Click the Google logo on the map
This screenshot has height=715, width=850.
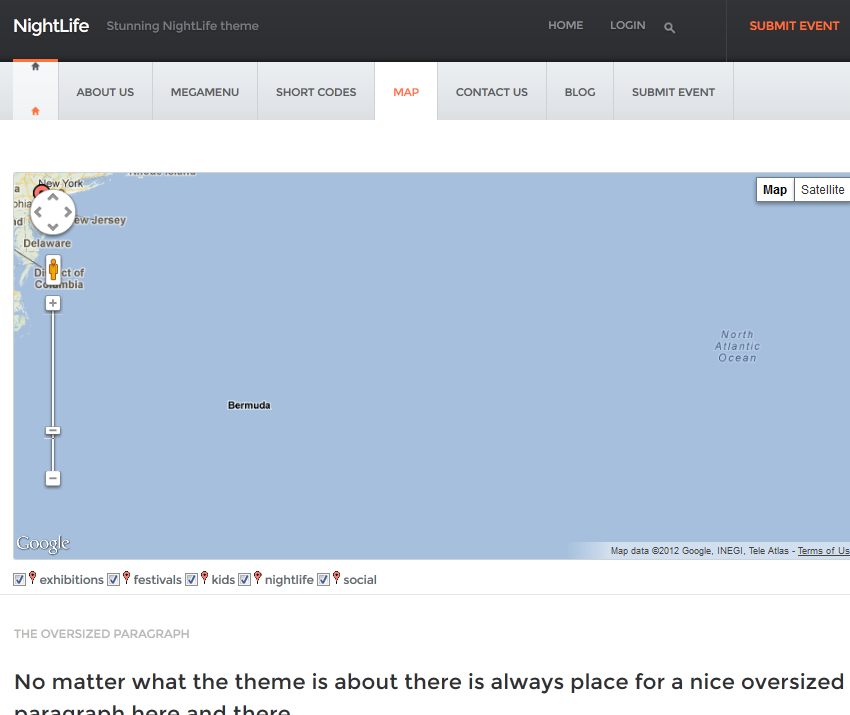tap(43, 543)
